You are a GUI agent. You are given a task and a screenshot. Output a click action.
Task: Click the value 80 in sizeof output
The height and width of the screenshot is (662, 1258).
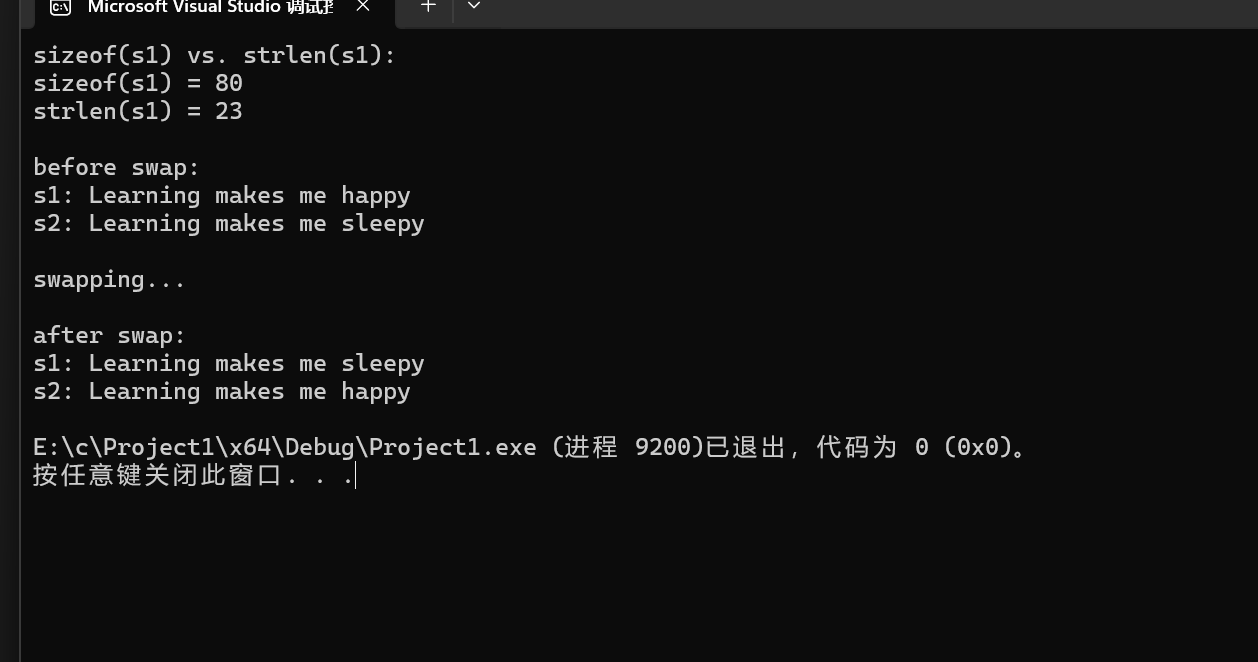(229, 83)
